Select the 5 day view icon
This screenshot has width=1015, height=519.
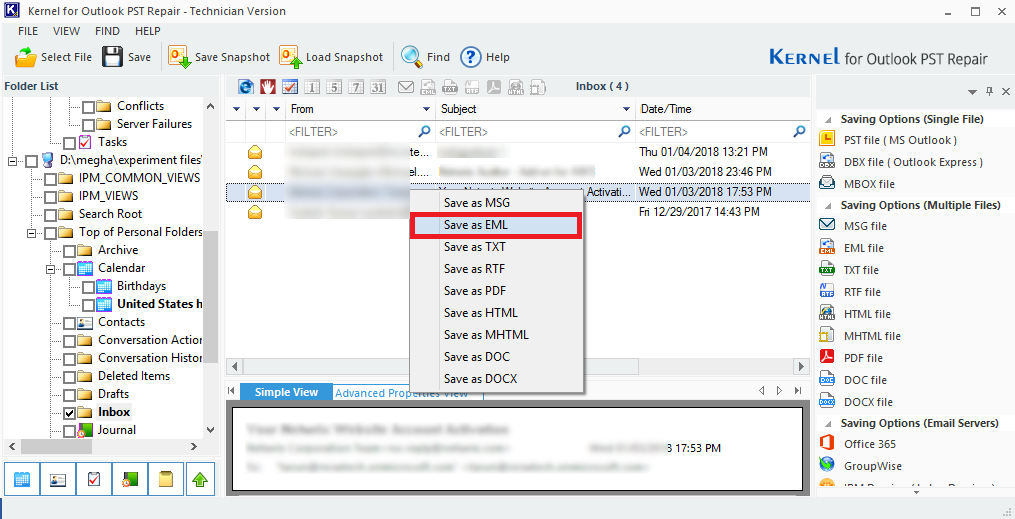[x=334, y=87]
